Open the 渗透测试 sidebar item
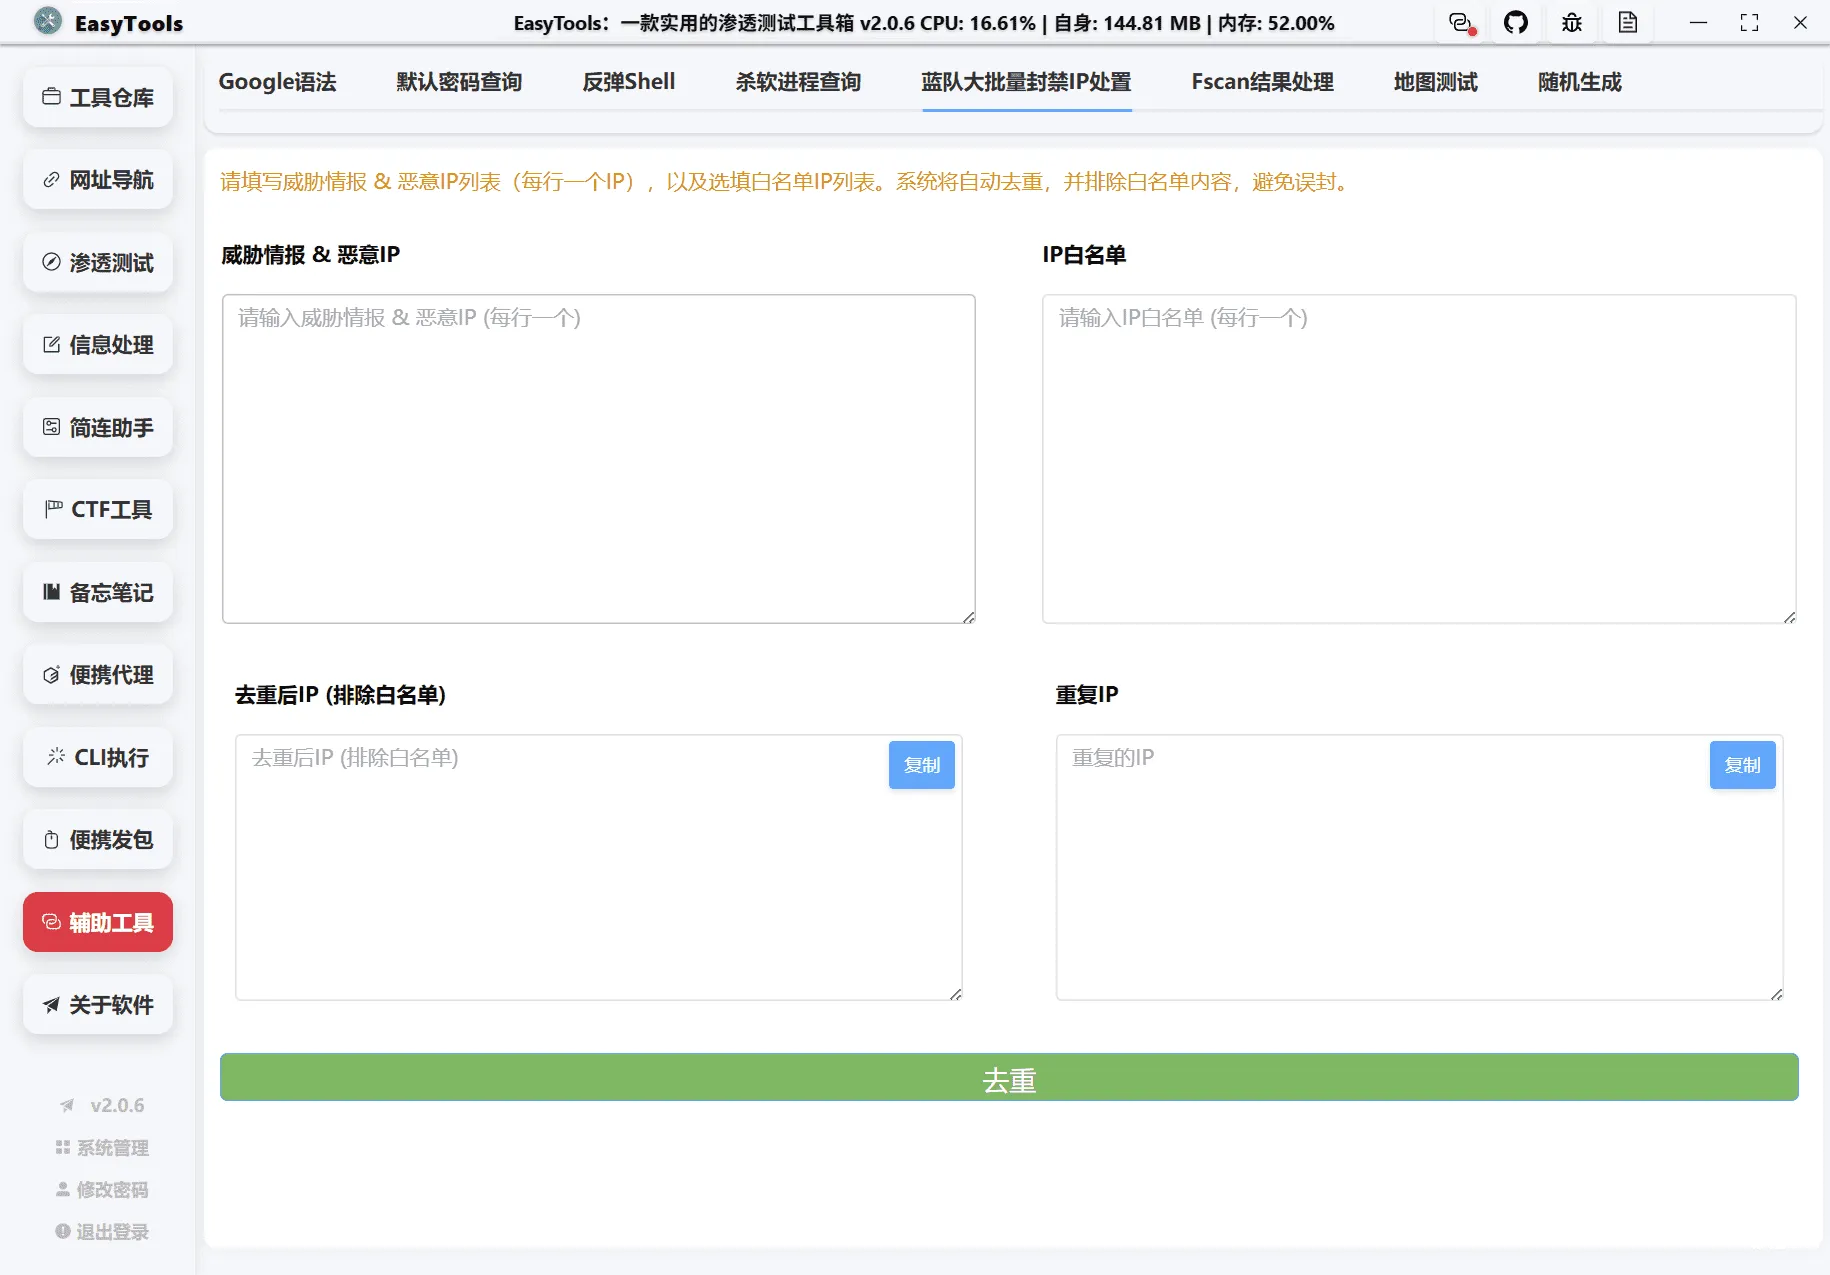 [97, 262]
